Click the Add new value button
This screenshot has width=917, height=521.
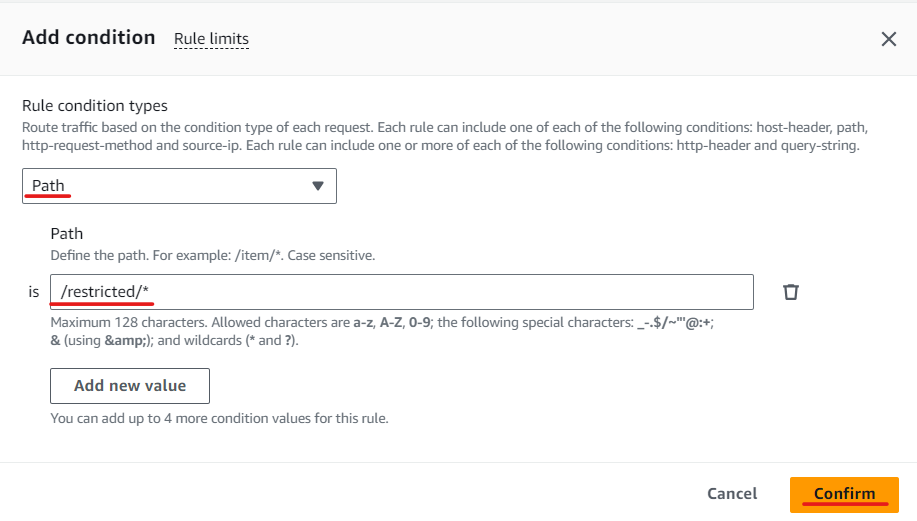click(x=130, y=386)
